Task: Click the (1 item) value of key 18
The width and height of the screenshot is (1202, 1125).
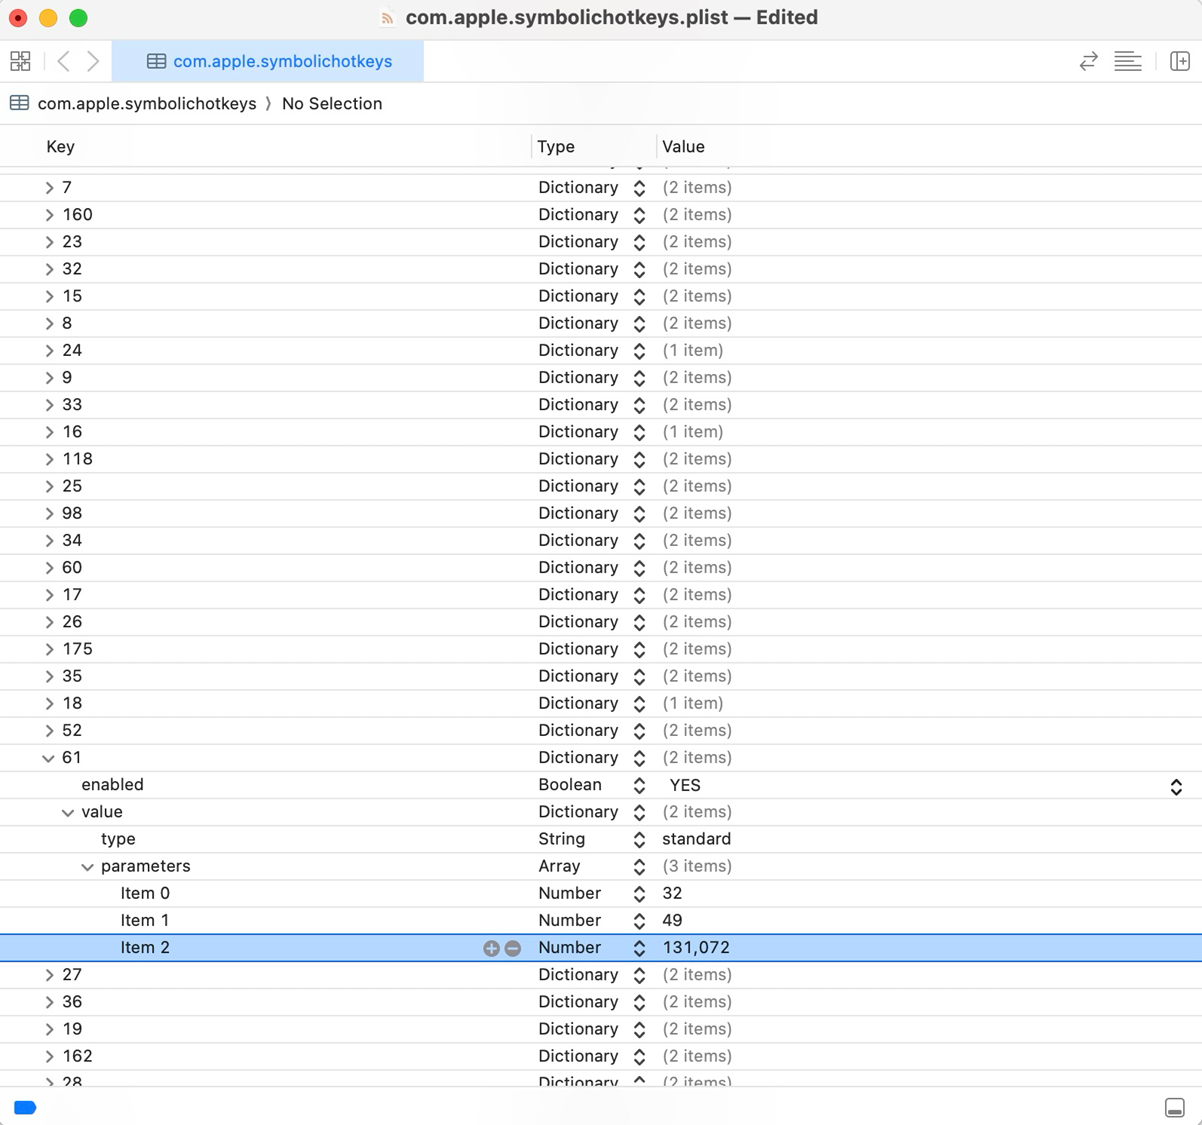Action: pos(693,703)
